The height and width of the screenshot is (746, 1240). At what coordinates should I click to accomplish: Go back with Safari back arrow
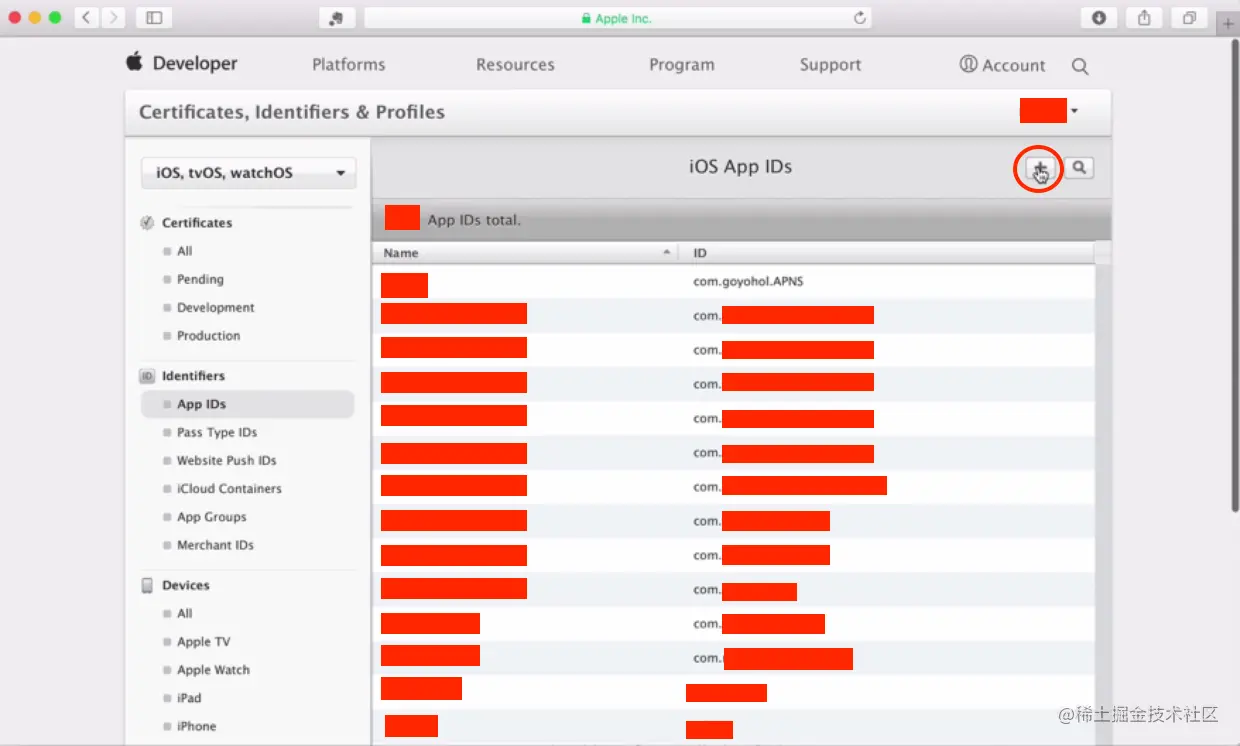pyautogui.click(x=87, y=18)
